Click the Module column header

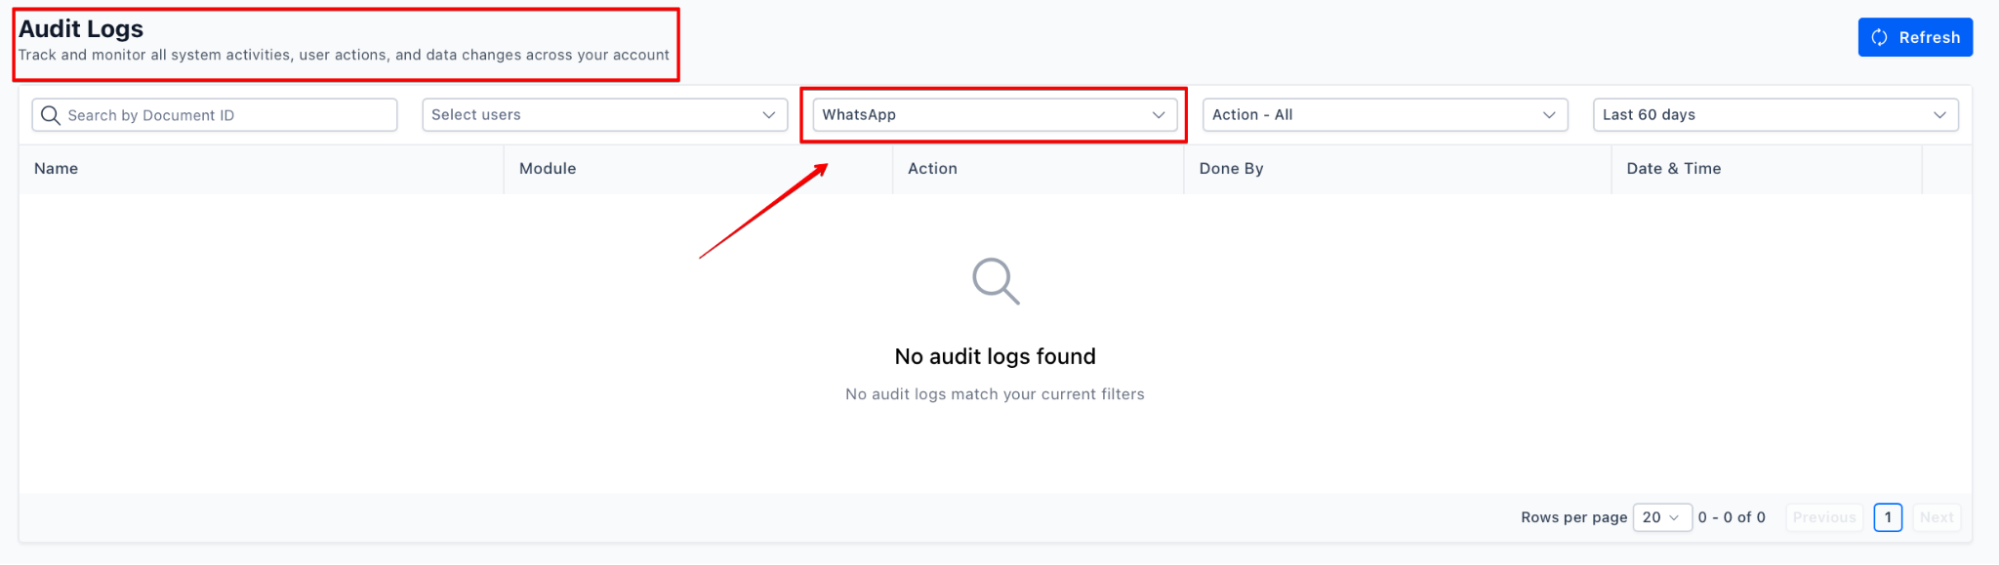coord(547,168)
